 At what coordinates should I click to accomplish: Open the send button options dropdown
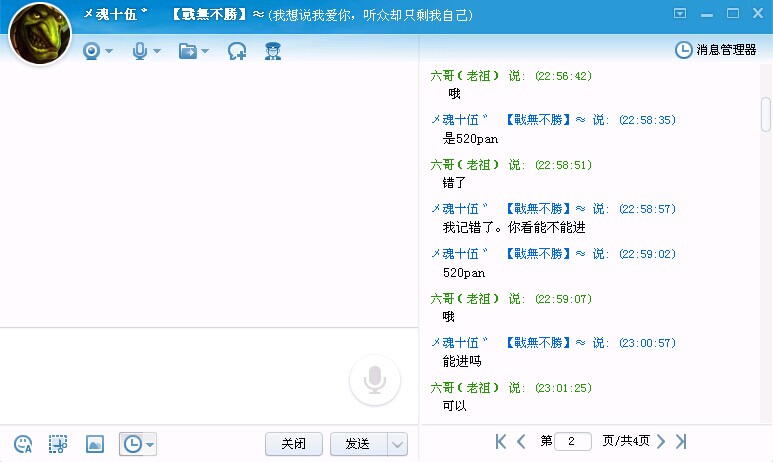(397, 444)
